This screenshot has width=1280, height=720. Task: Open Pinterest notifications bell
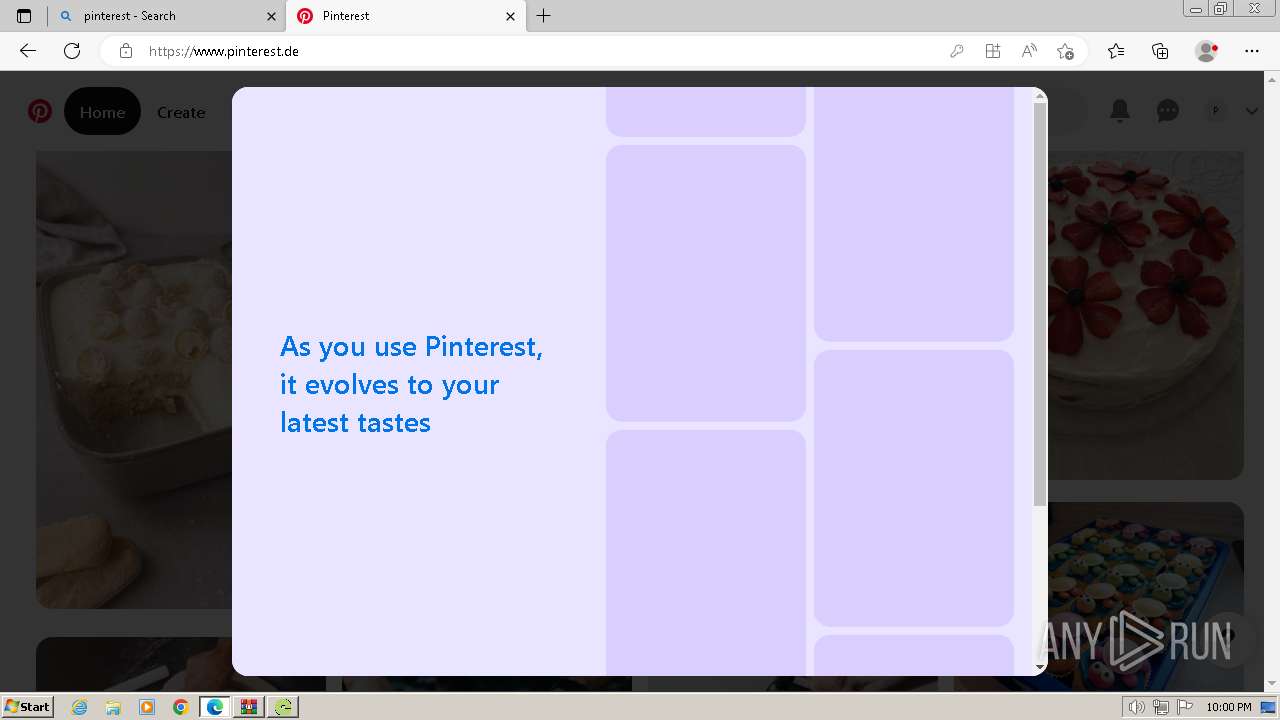[1120, 111]
